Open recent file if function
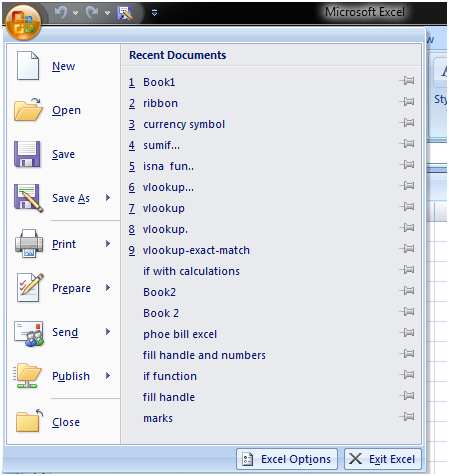449x476 pixels. pyautogui.click(x=170, y=376)
